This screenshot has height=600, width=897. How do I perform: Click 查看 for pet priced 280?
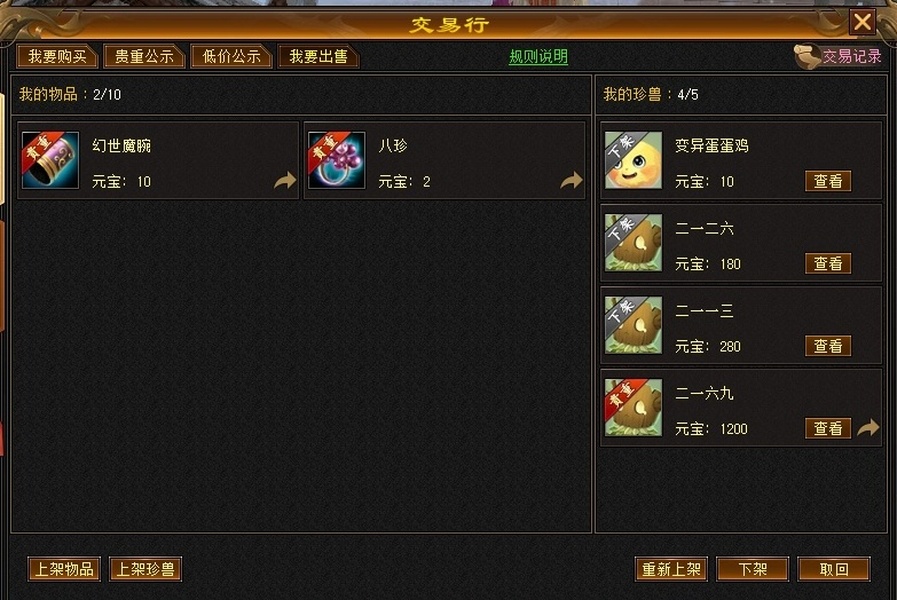(828, 345)
